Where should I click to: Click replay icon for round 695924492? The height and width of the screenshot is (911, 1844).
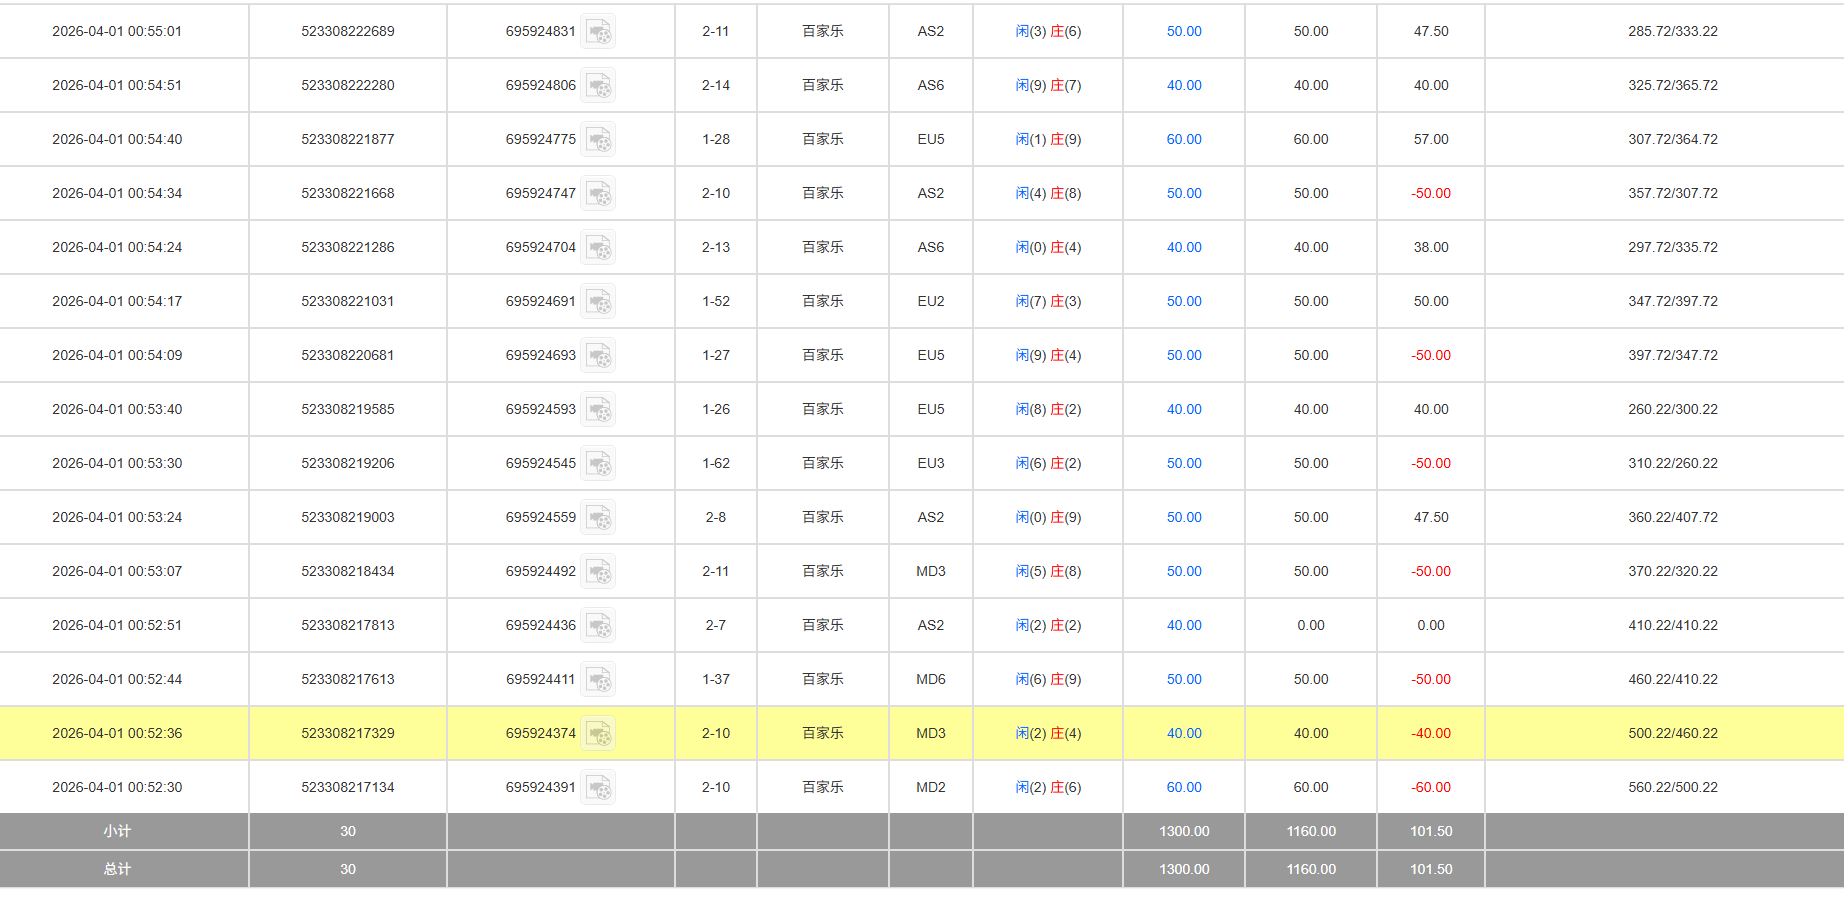pyautogui.click(x=598, y=572)
